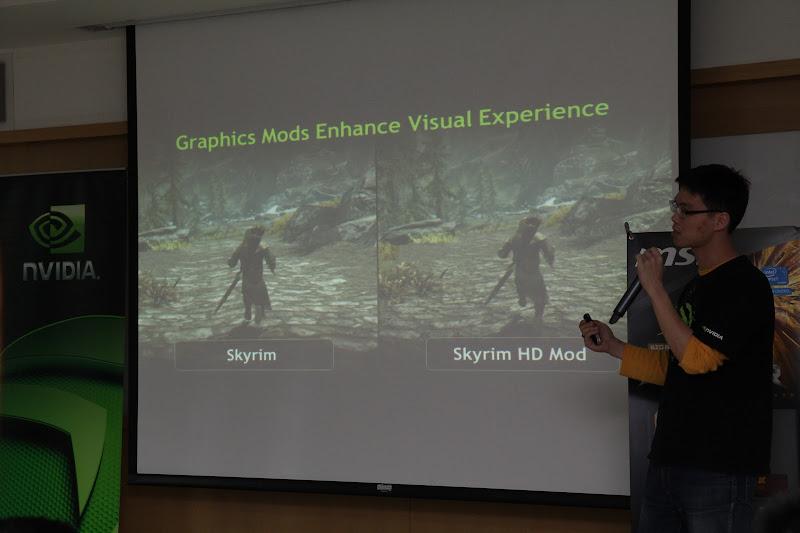Click the NVIDIA logo on presenter's sleeve
This screenshot has width=800, height=533.
(712, 333)
